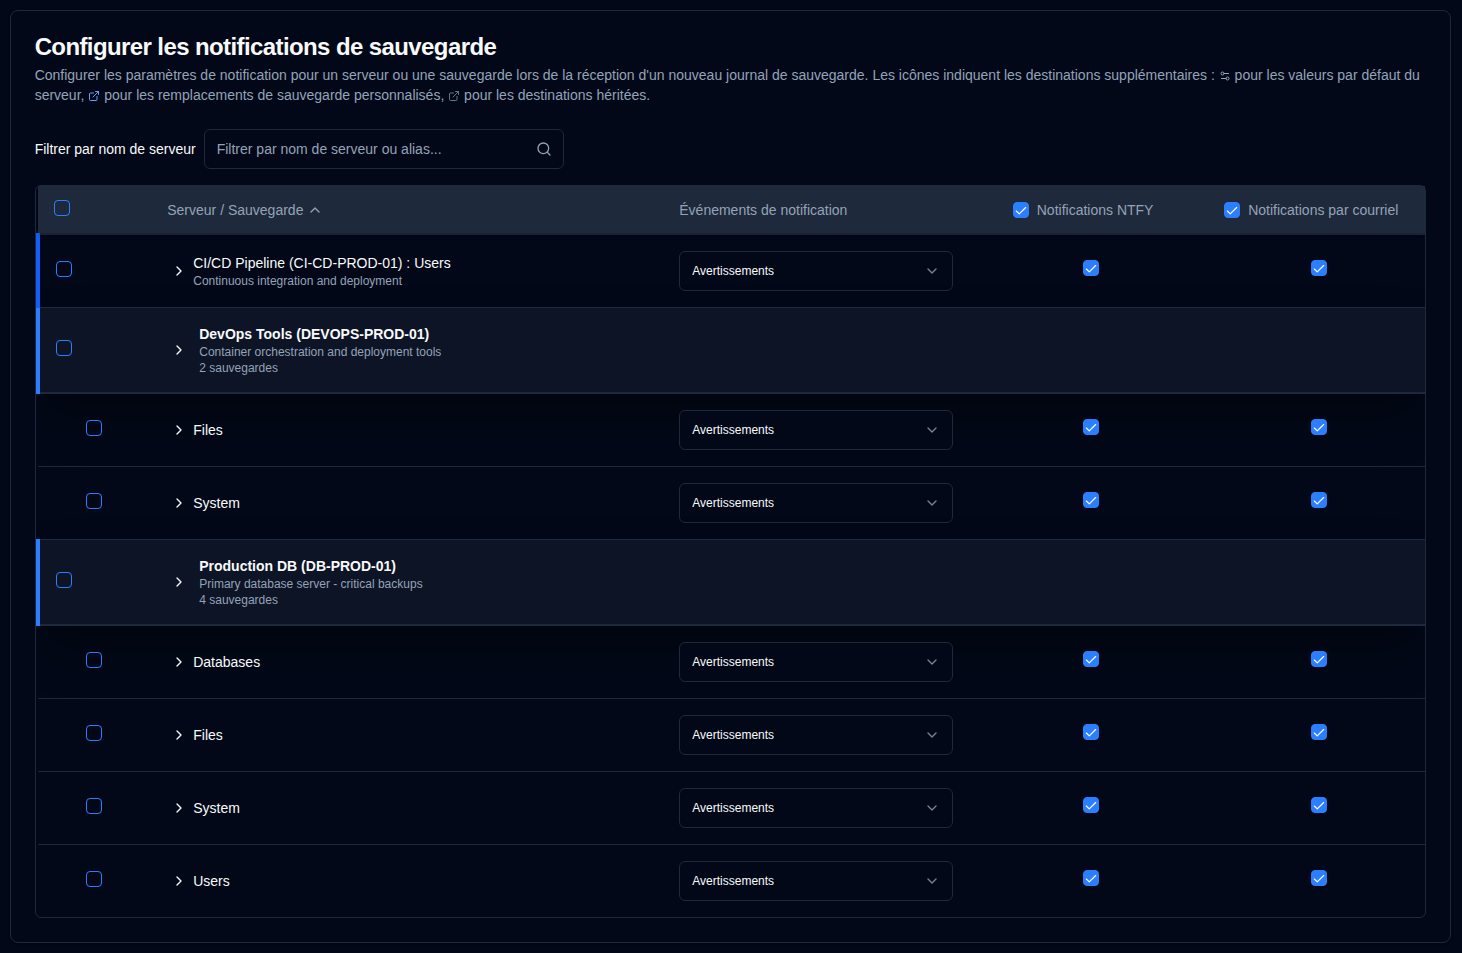Uncheck email notifications for Databases backup

pyautogui.click(x=1319, y=659)
